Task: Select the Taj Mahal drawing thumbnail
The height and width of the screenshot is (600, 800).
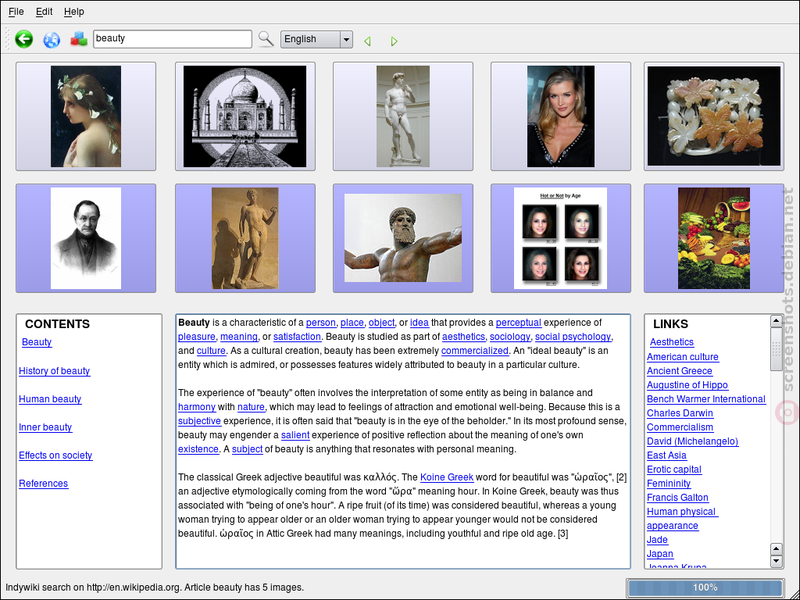Action: pos(245,116)
